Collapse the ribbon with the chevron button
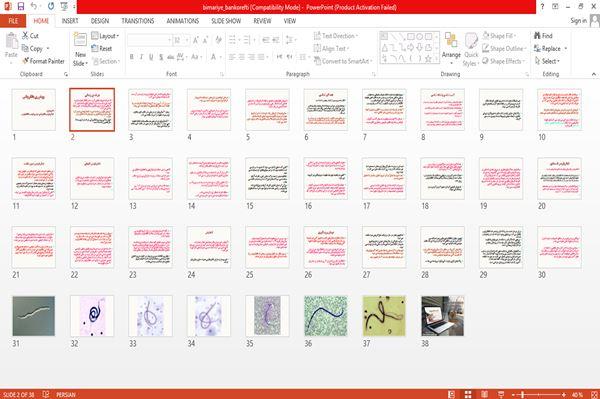The width and height of the screenshot is (600, 399). 594,74
